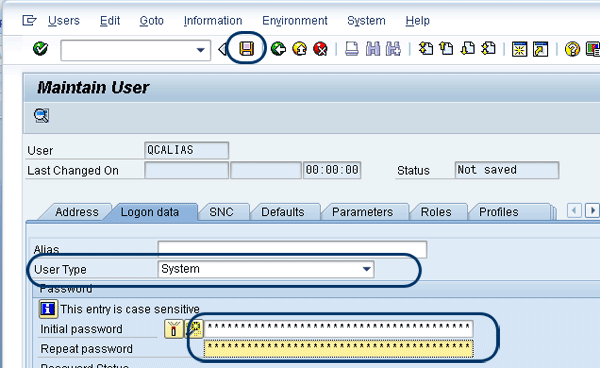Image resolution: width=600 pixels, height=368 pixels.
Task: Open the Goto menu
Action: [x=152, y=20]
